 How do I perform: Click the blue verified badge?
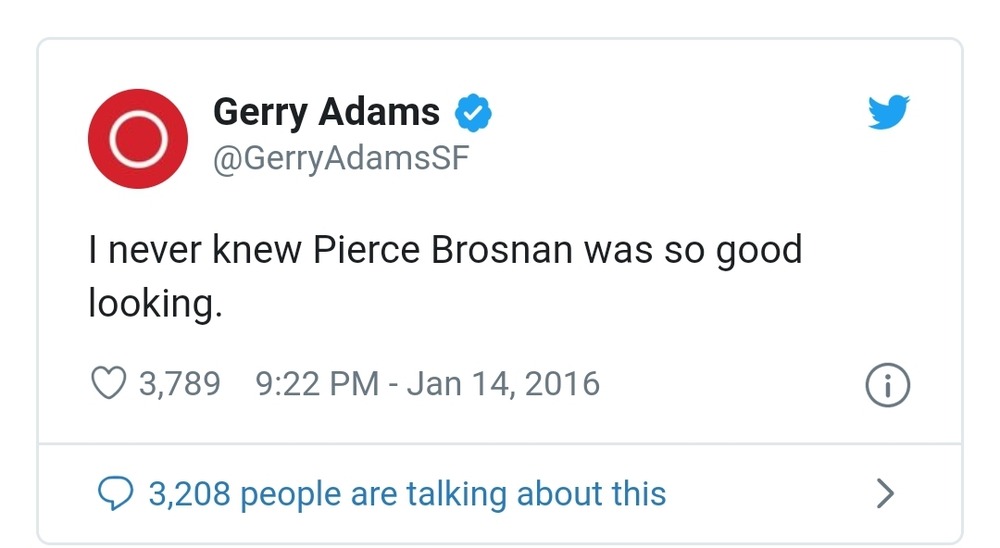473,113
